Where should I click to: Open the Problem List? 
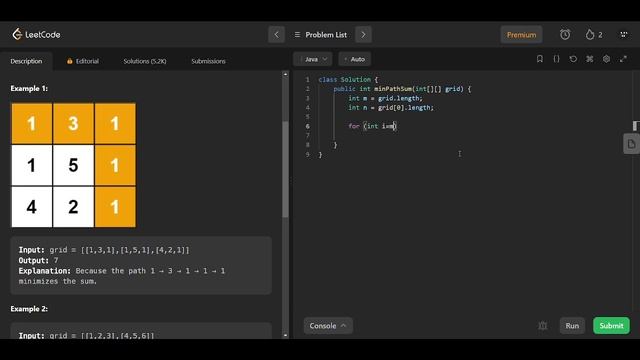point(320,35)
